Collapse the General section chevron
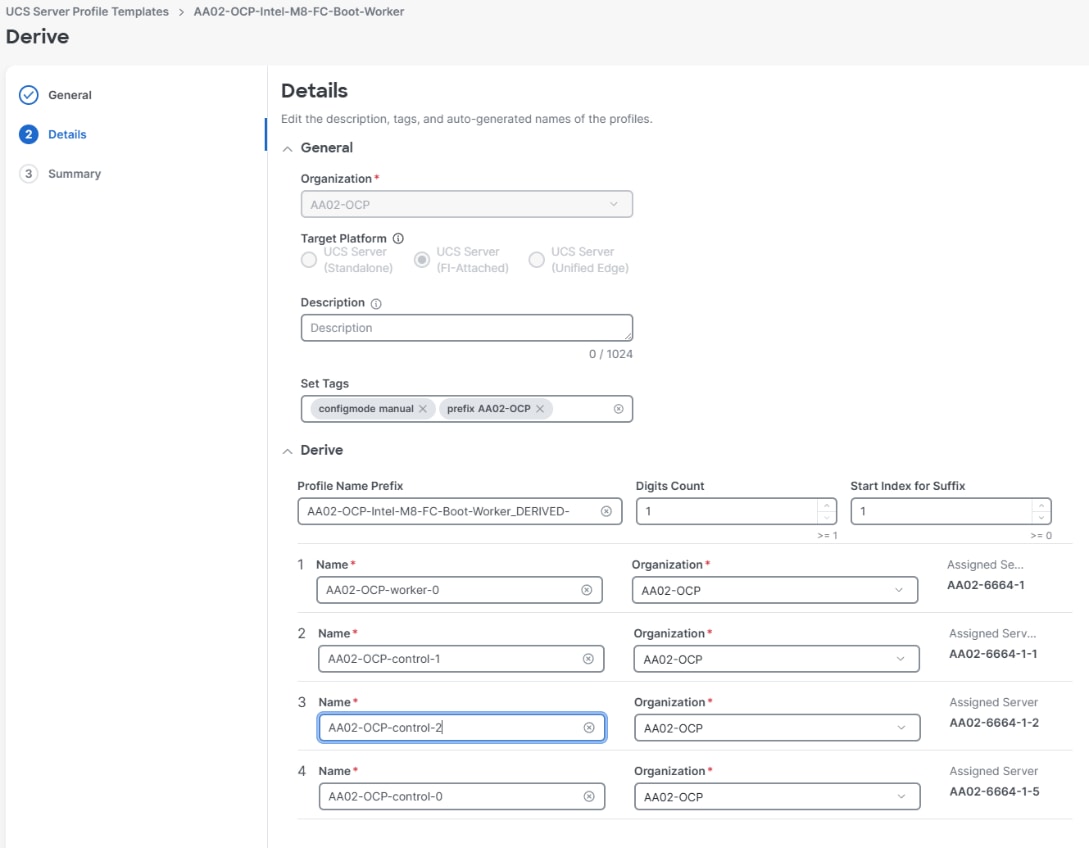Screen dimensions: 1089x848 click(x=288, y=149)
